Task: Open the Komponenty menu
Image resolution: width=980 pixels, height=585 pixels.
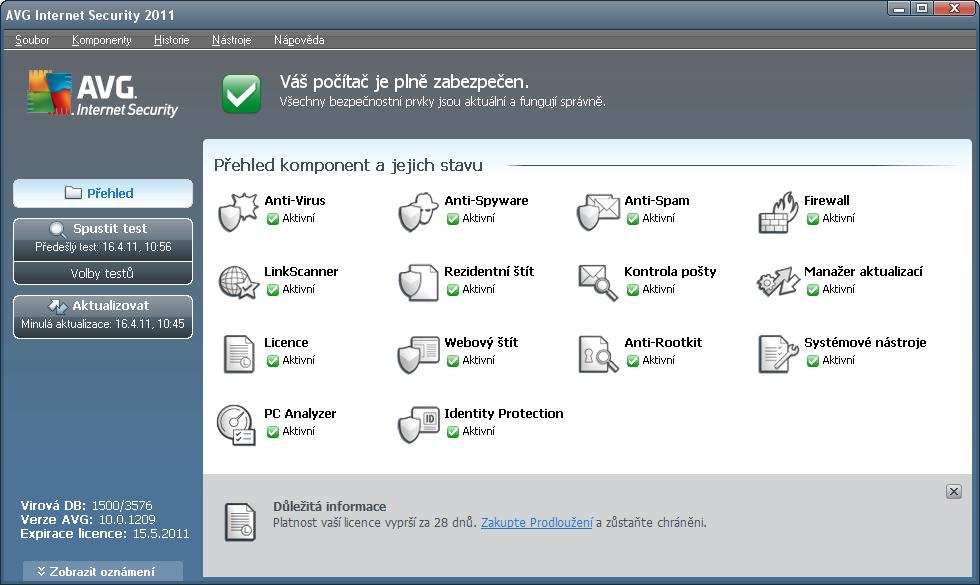Action: pyautogui.click(x=101, y=40)
